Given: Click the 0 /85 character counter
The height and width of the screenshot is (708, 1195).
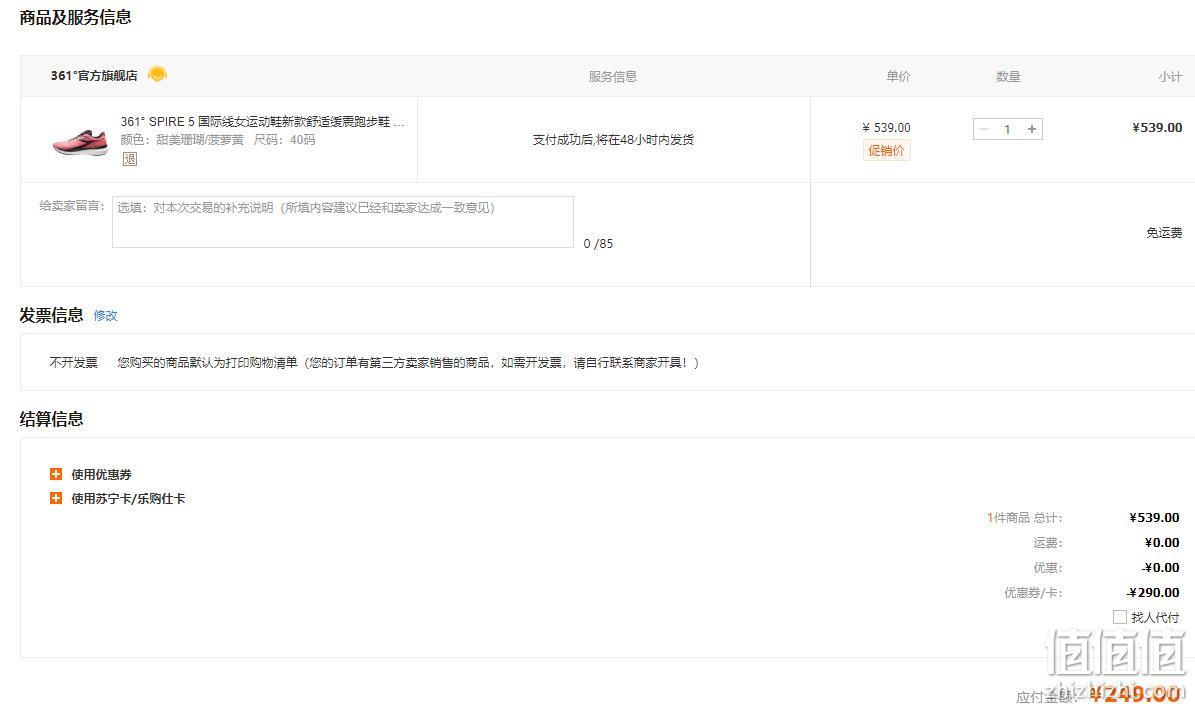Looking at the screenshot, I should (598, 244).
